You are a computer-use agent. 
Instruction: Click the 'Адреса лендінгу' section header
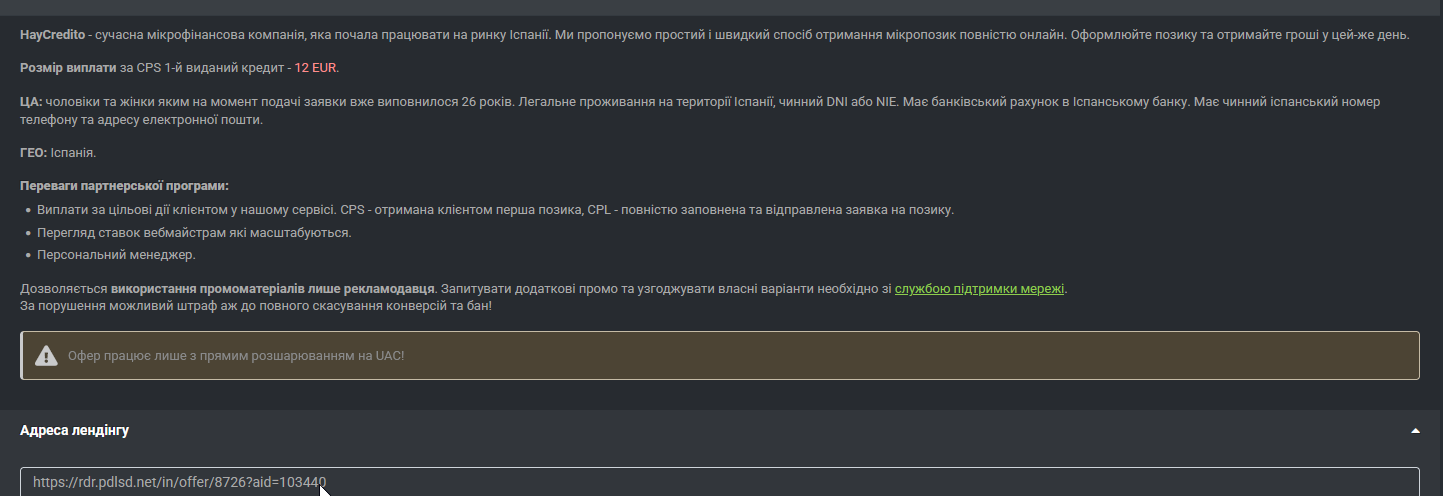pyautogui.click(x=74, y=430)
